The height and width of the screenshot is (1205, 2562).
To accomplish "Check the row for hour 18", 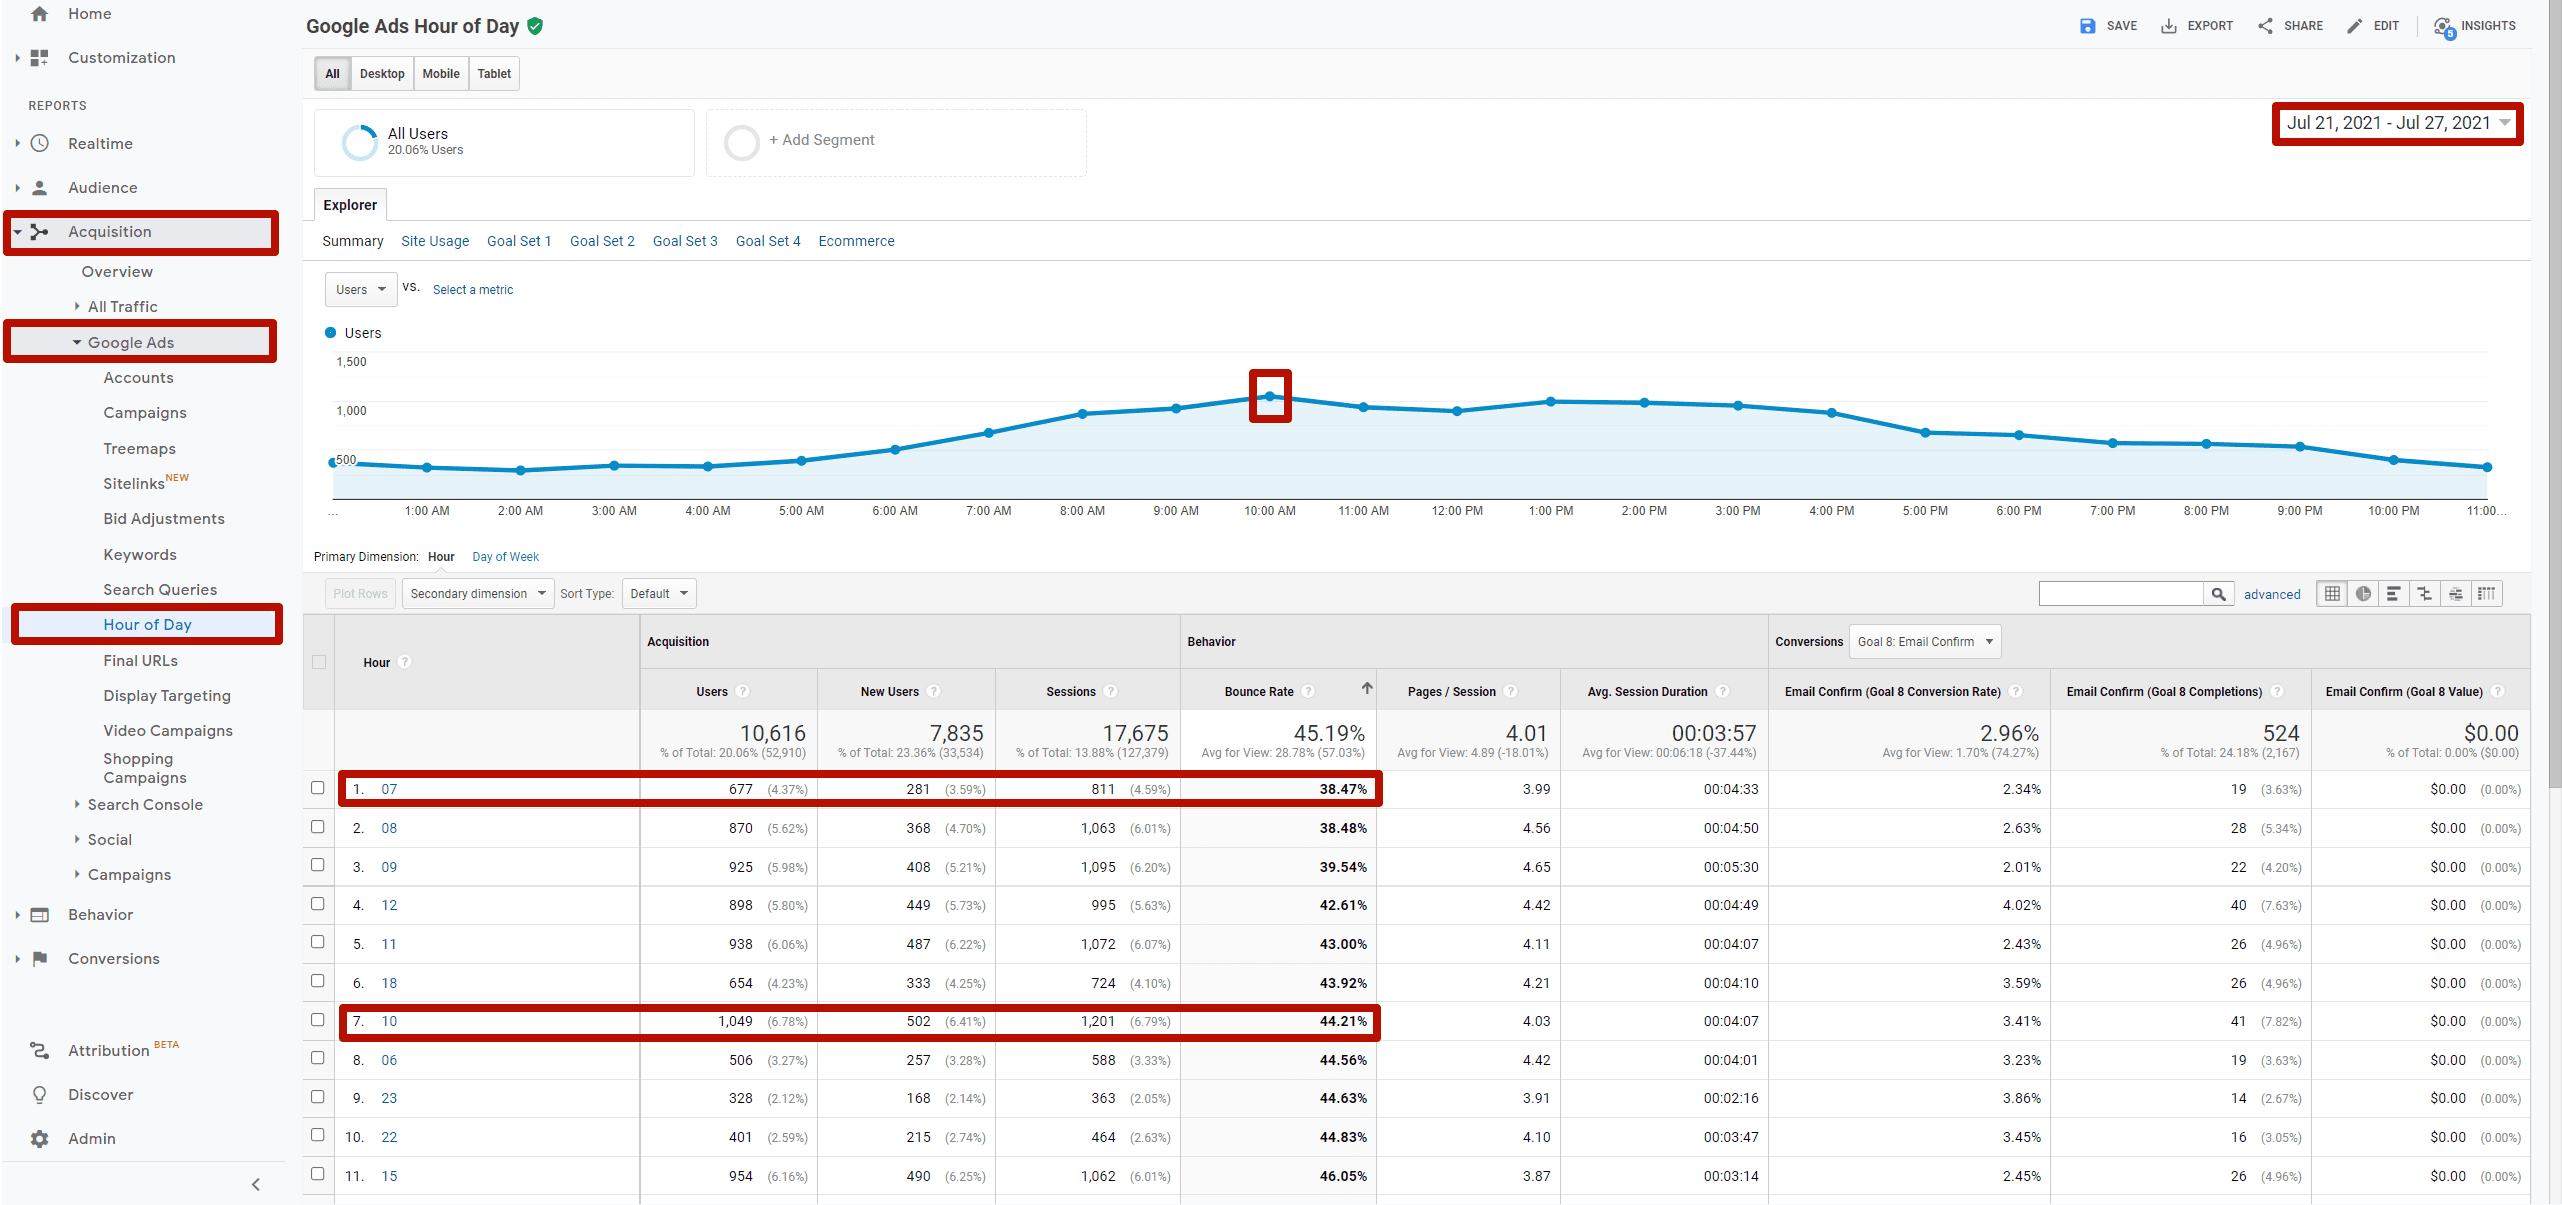I will [318, 981].
